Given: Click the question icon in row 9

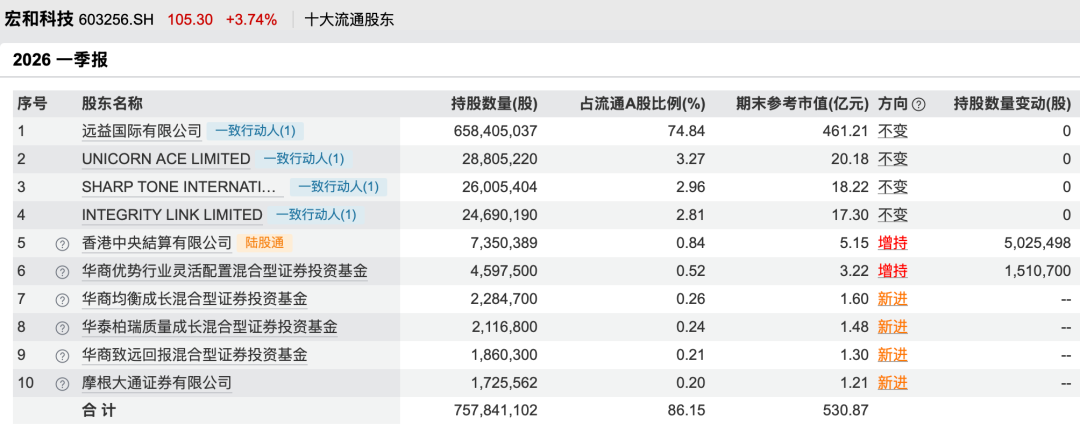Looking at the screenshot, I should pos(62,355).
